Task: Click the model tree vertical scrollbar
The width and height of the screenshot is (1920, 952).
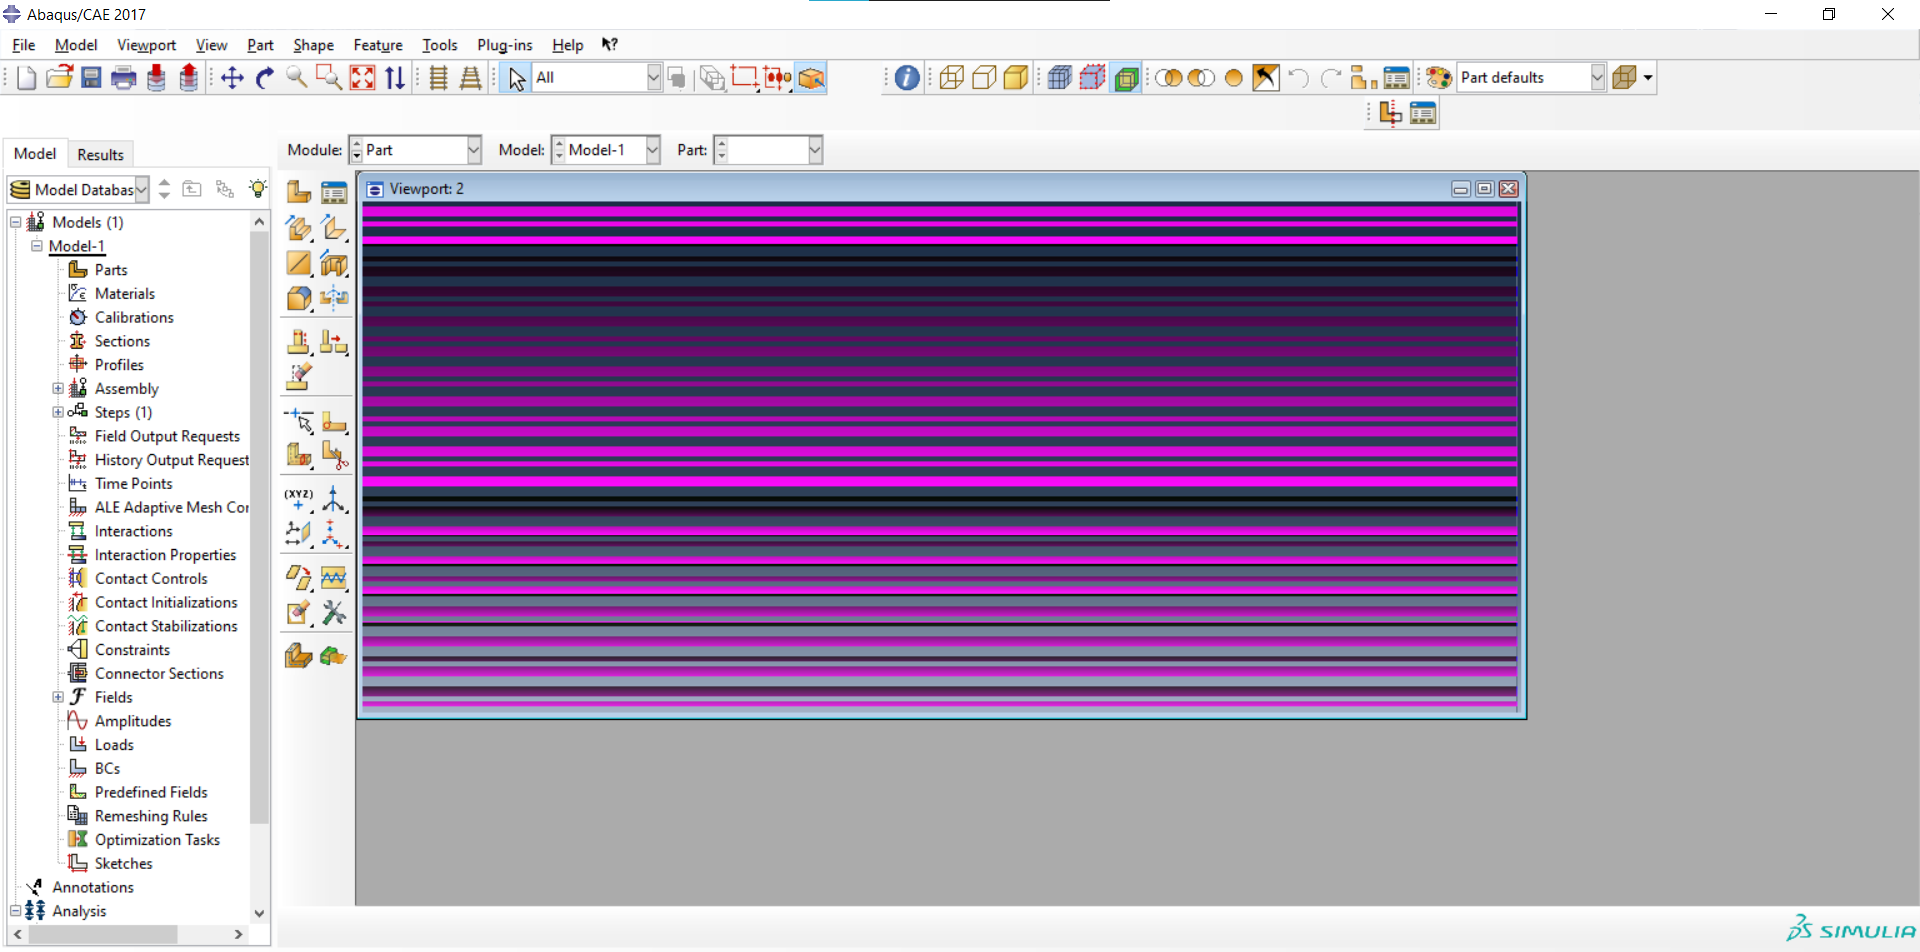Action: click(259, 527)
